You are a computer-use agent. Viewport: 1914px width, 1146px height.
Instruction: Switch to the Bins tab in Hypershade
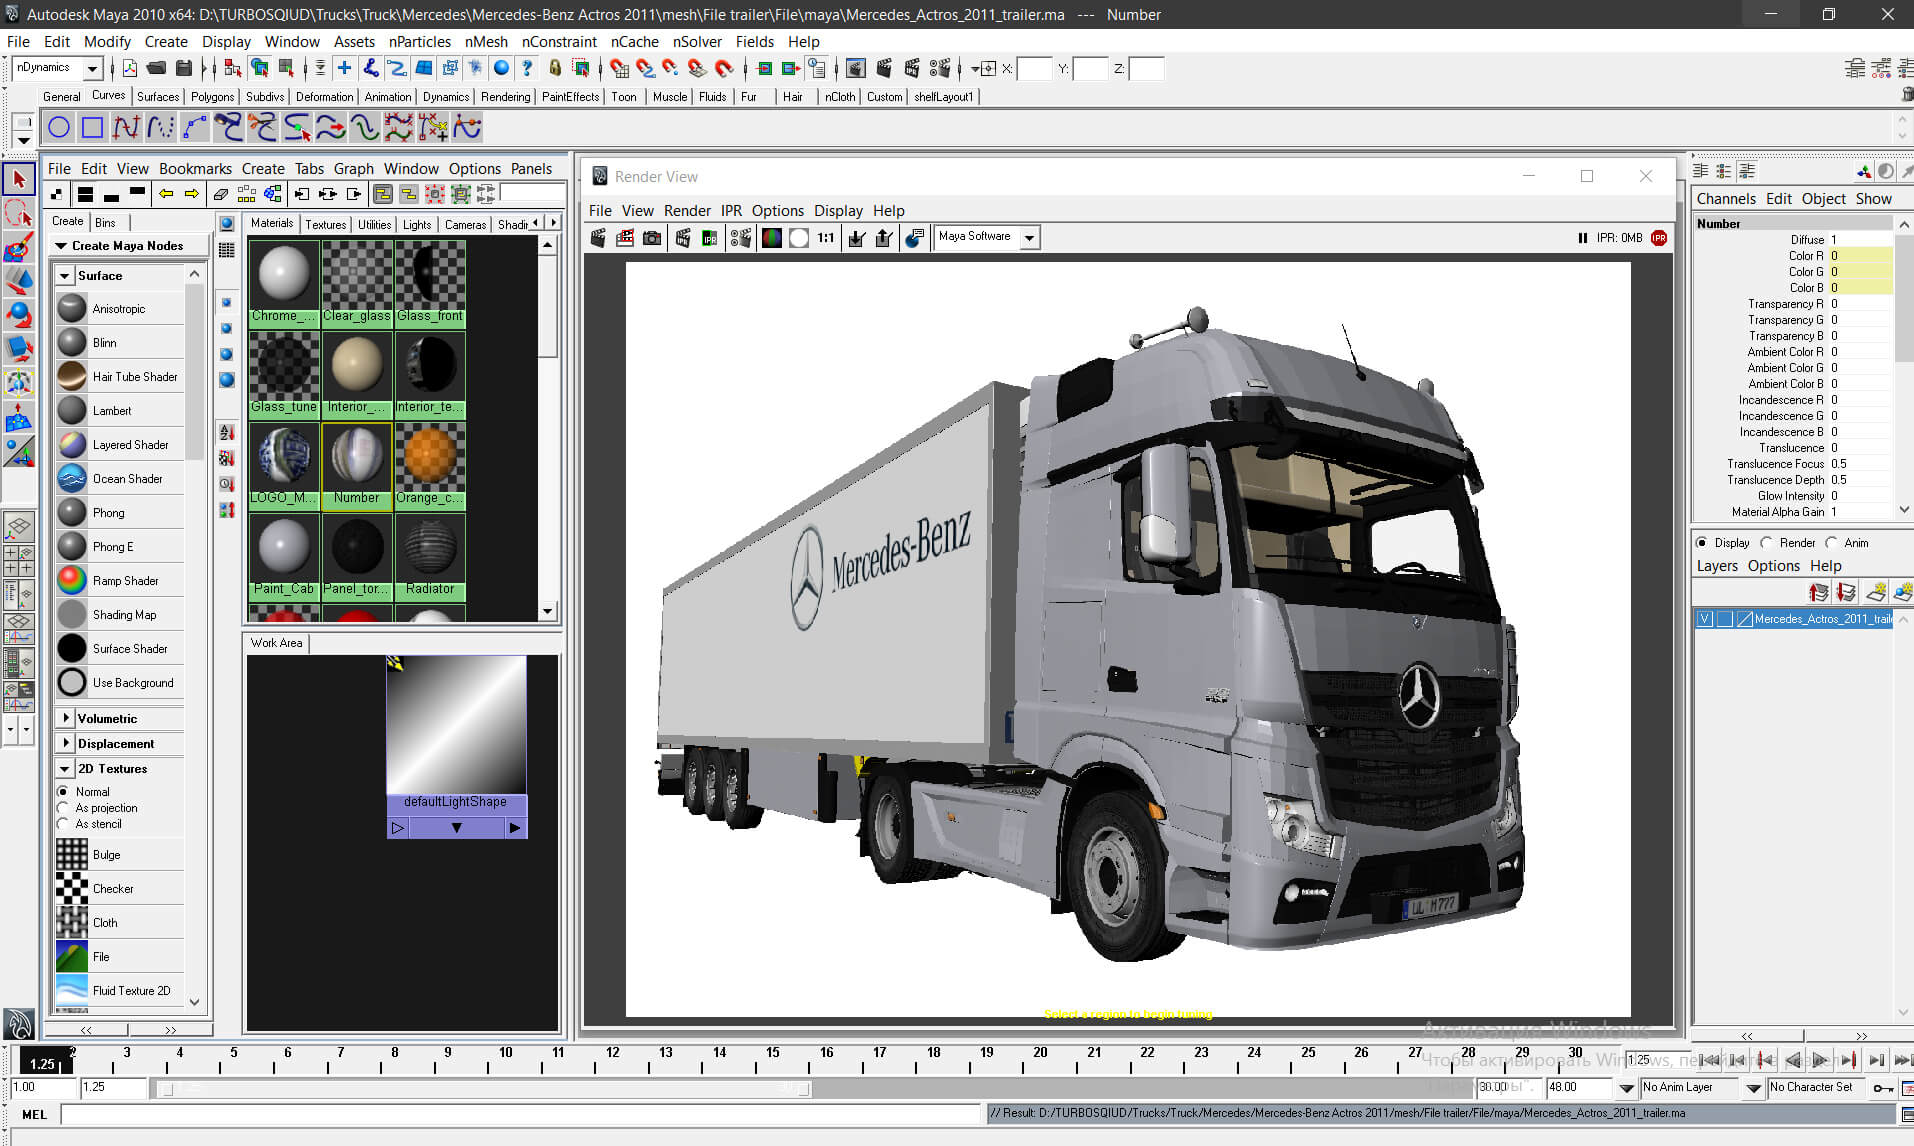point(105,222)
